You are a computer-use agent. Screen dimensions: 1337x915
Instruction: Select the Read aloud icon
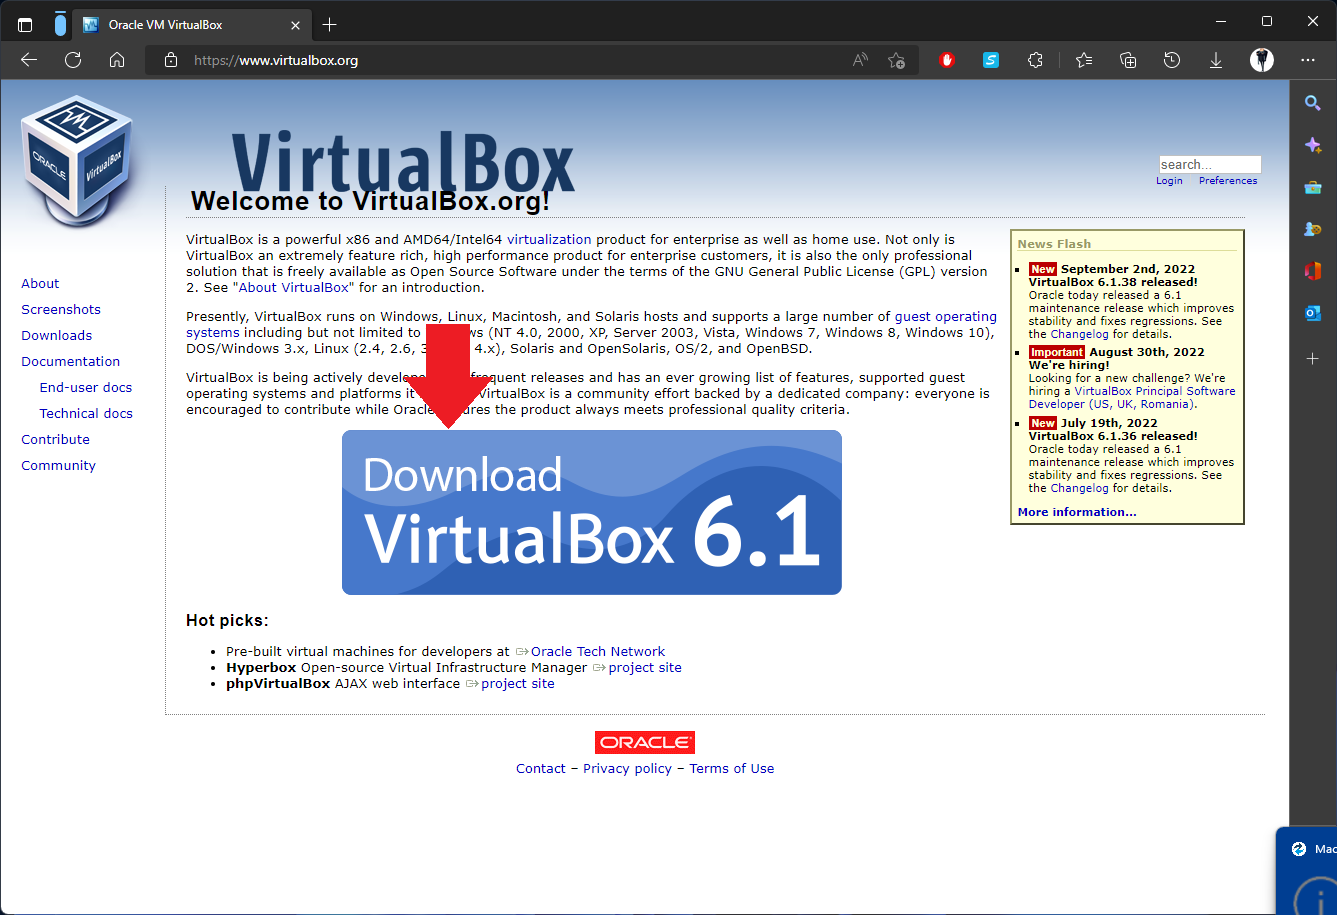click(x=858, y=60)
